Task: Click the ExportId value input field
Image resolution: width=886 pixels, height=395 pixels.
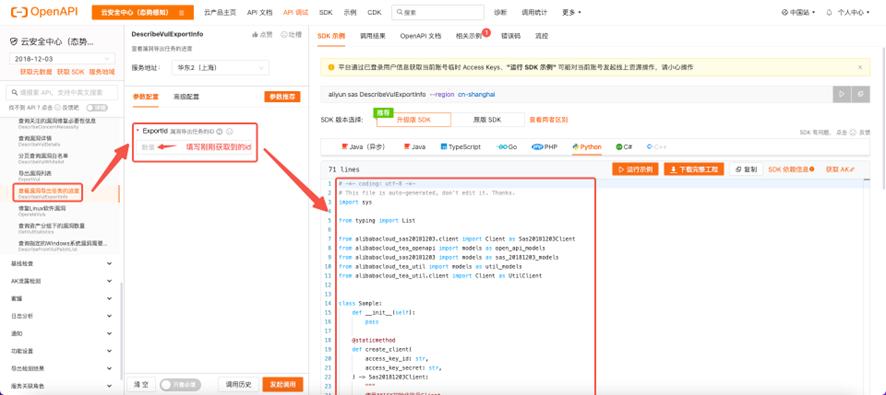Action: pyautogui.click(x=195, y=147)
